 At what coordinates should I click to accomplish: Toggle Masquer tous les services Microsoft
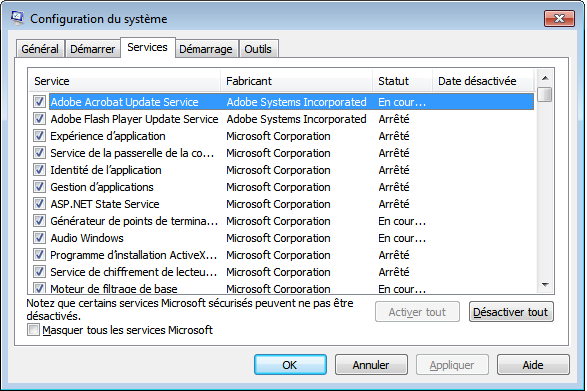pos(33,330)
